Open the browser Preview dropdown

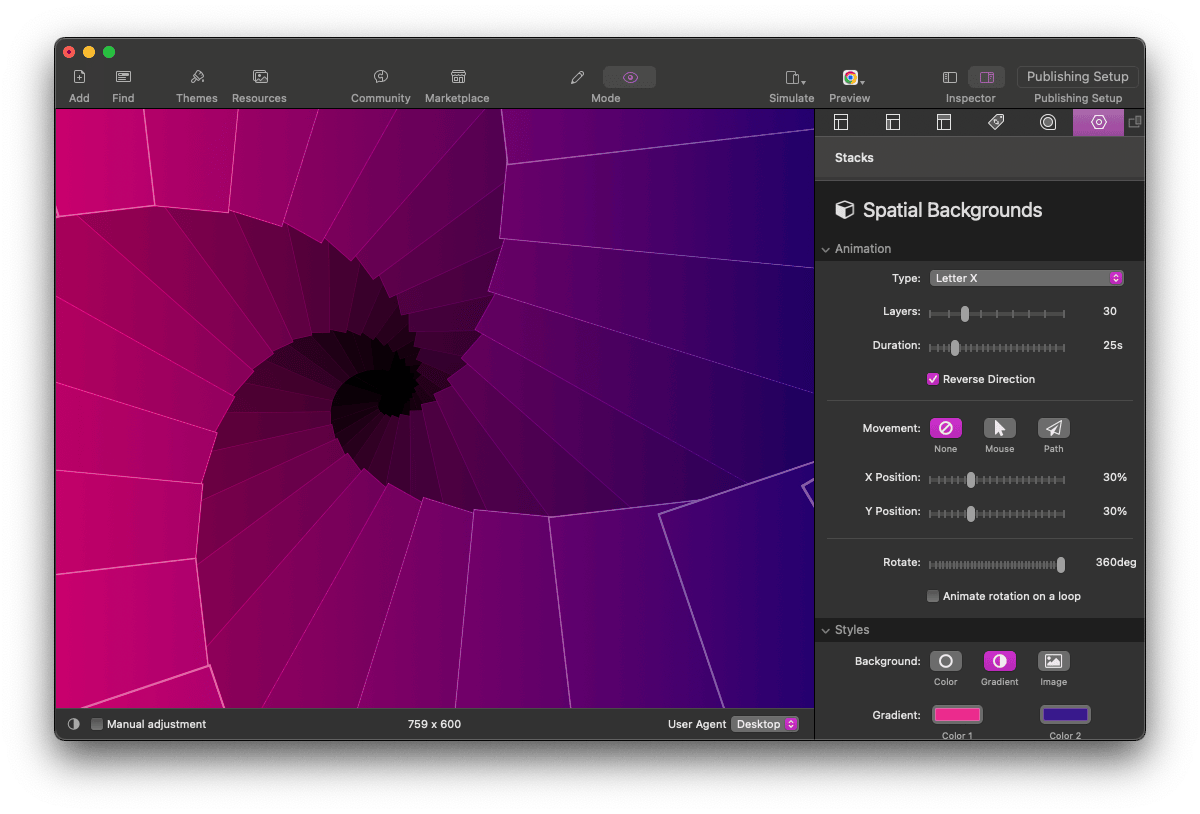point(852,77)
